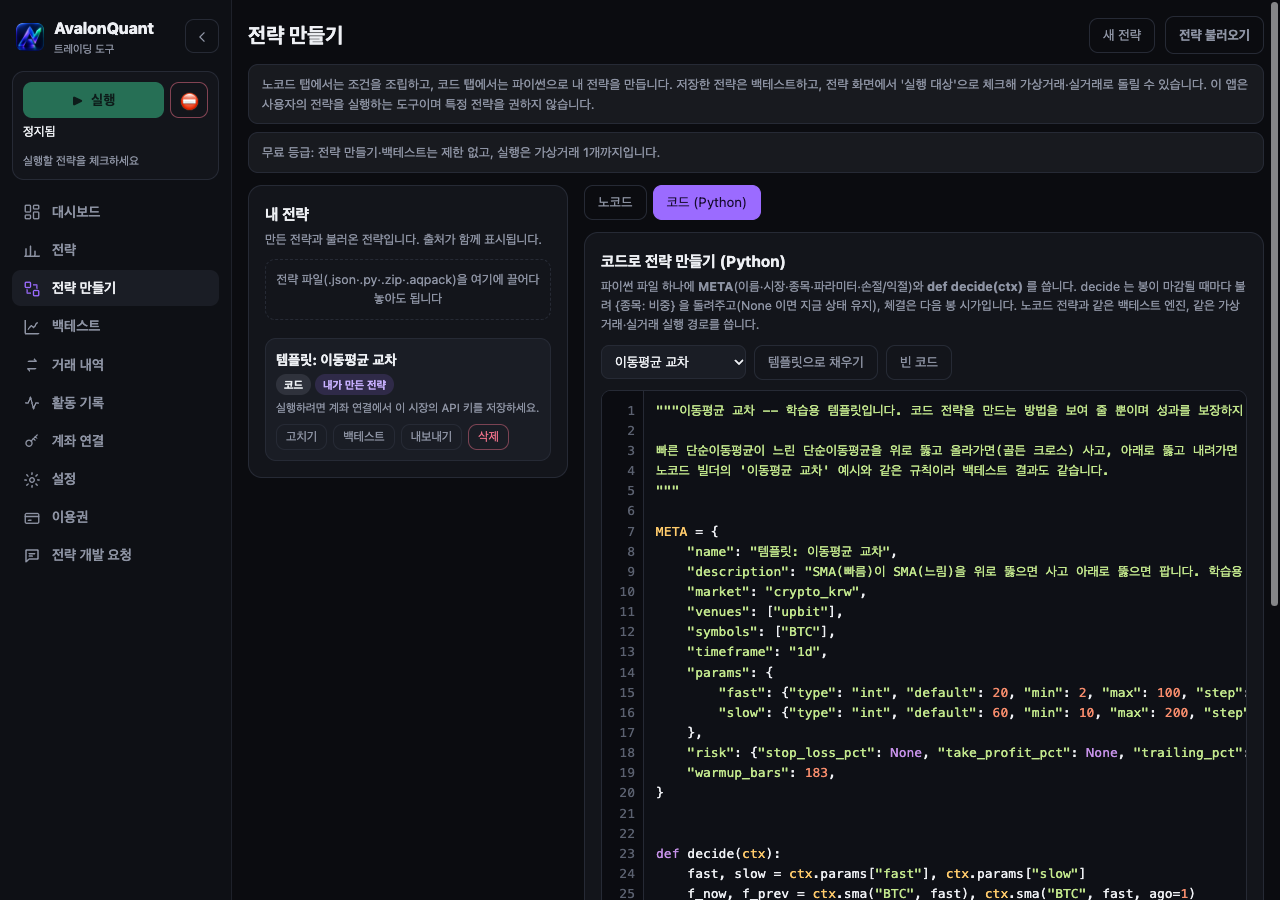
Task: Open 거래 내역 in the sidebar
Action: click(x=115, y=365)
